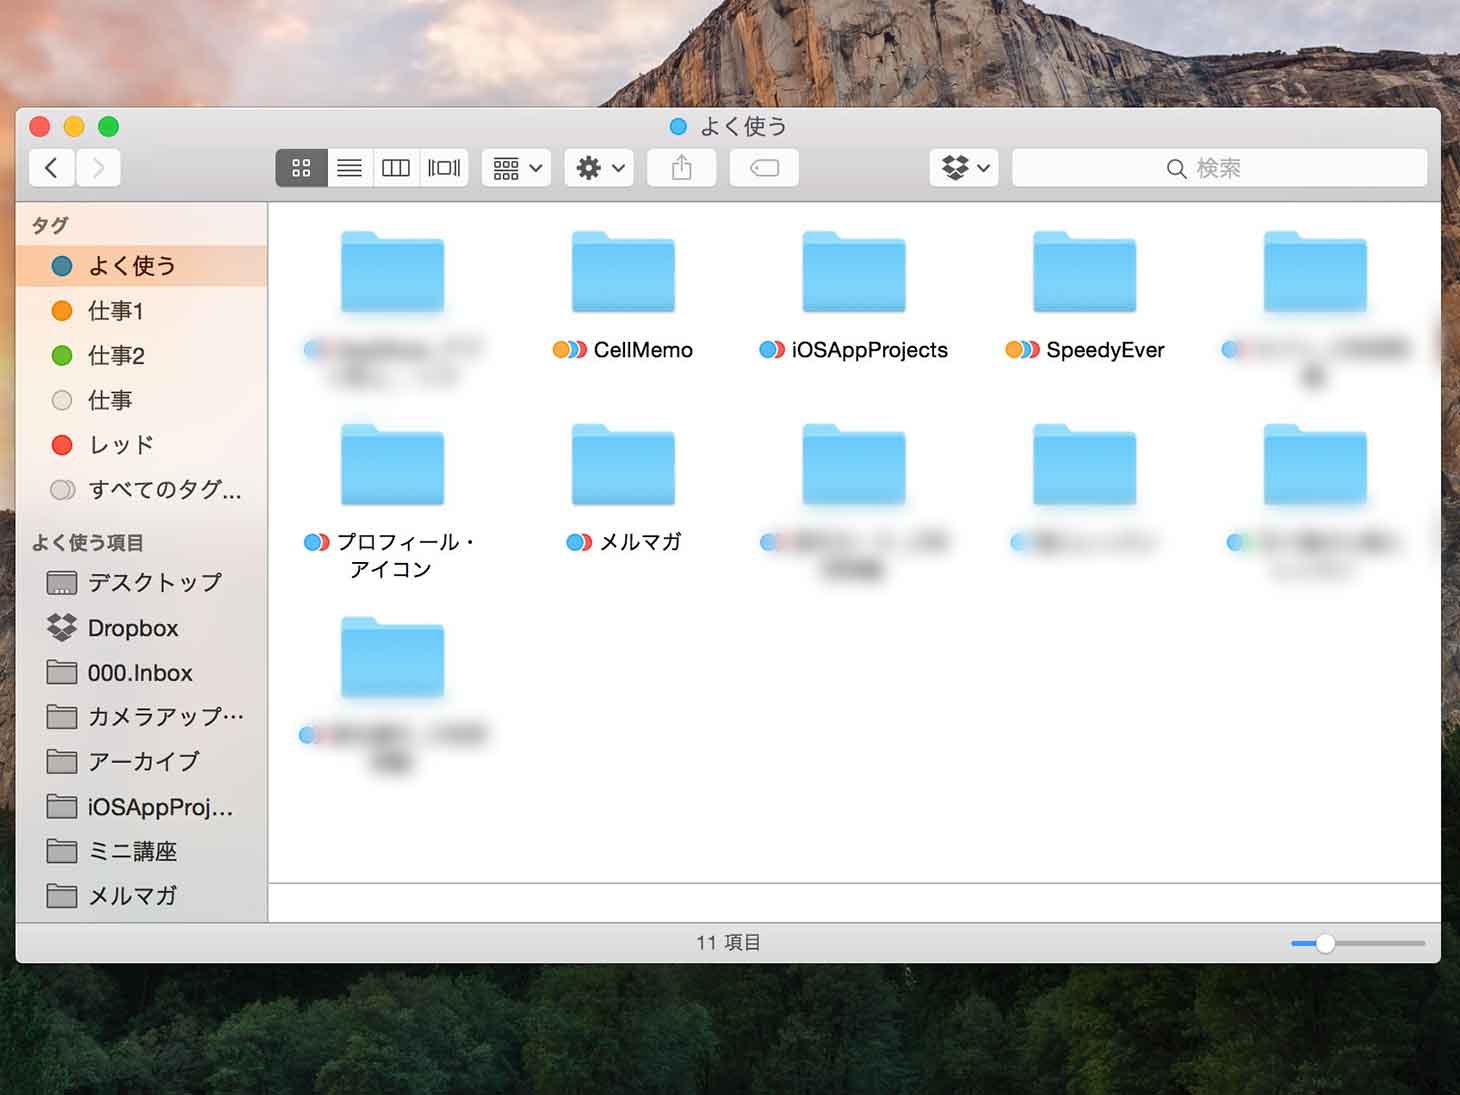Open カメラアップ… folder in sidebar

click(142, 717)
